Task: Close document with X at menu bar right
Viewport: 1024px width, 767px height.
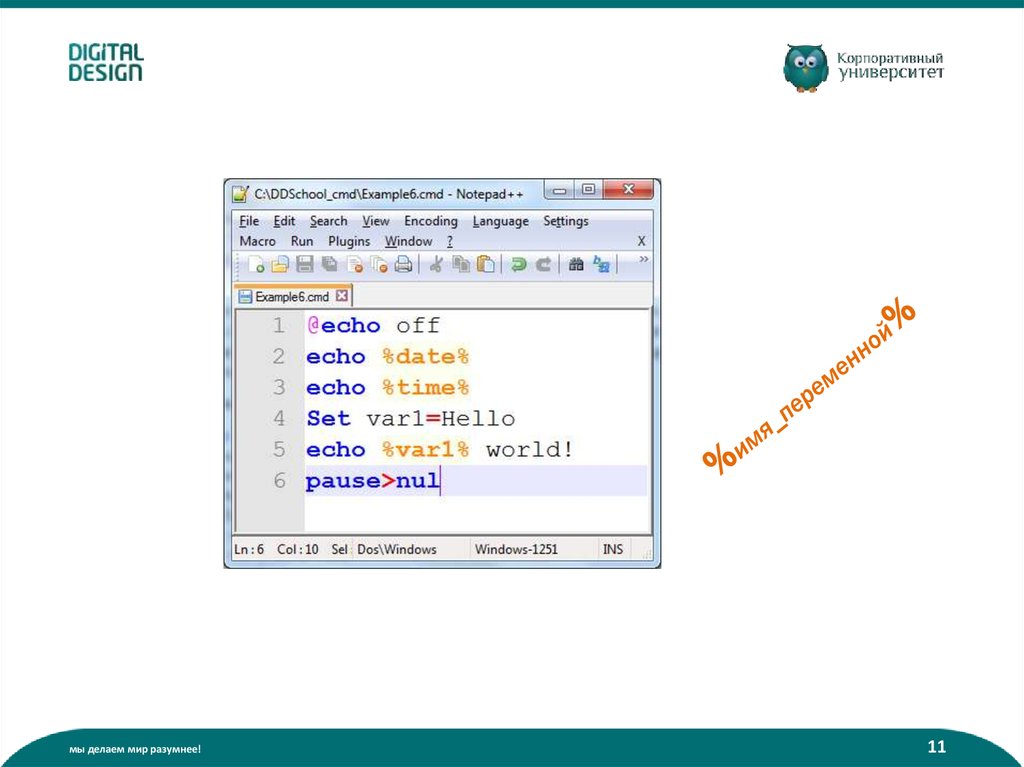Action: click(641, 241)
